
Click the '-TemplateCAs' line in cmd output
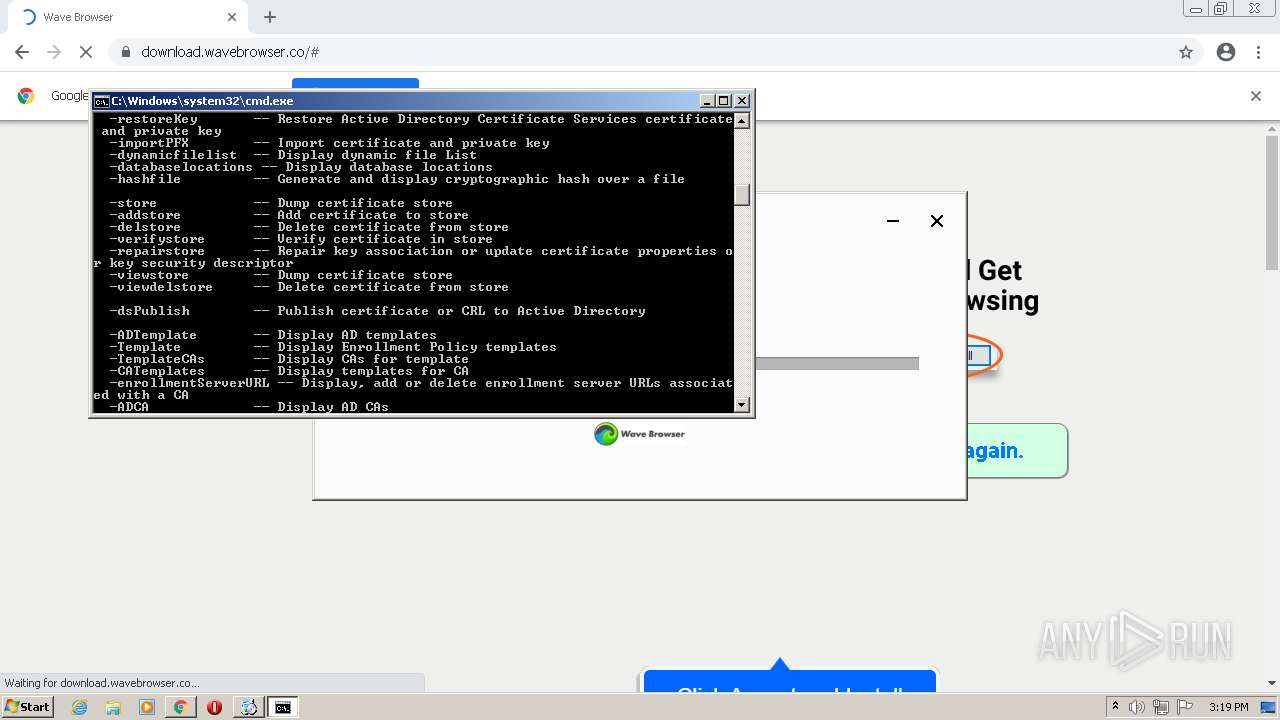point(289,359)
